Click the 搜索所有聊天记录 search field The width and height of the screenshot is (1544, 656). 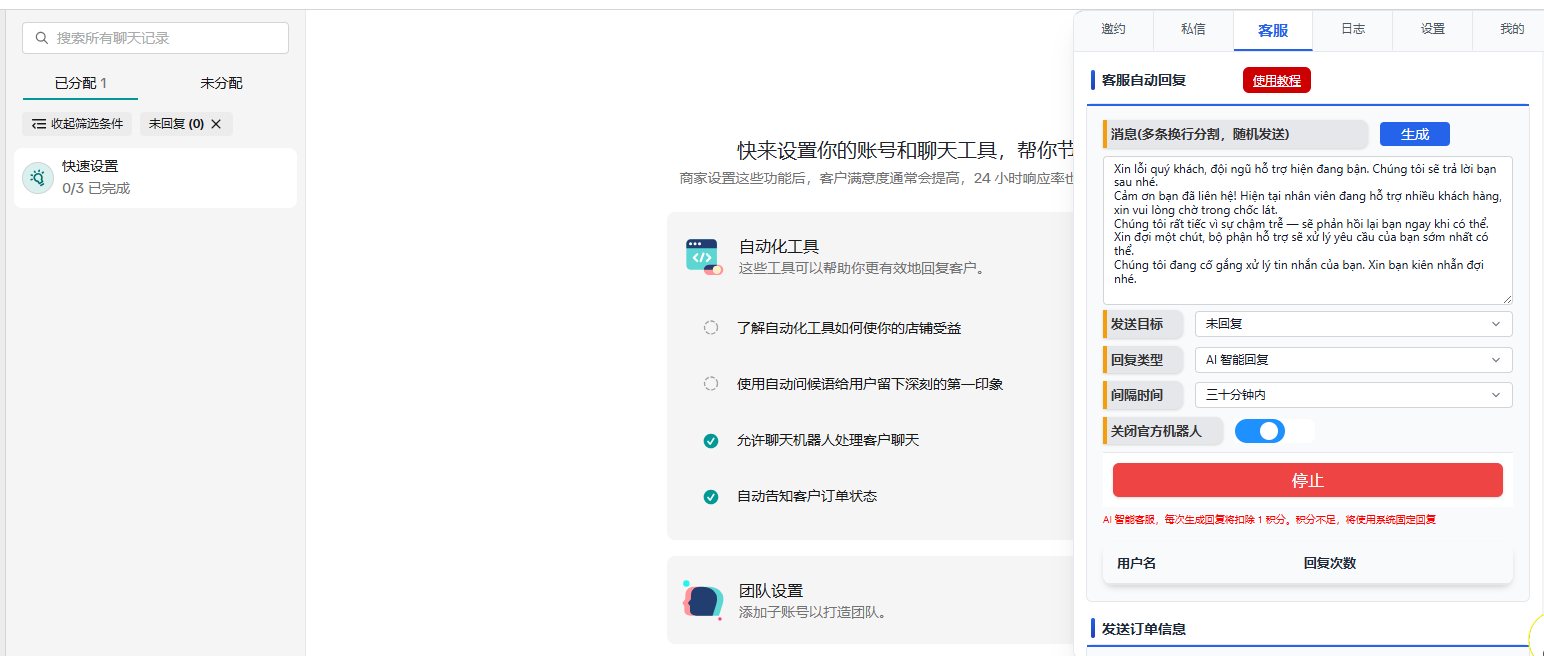coord(165,38)
